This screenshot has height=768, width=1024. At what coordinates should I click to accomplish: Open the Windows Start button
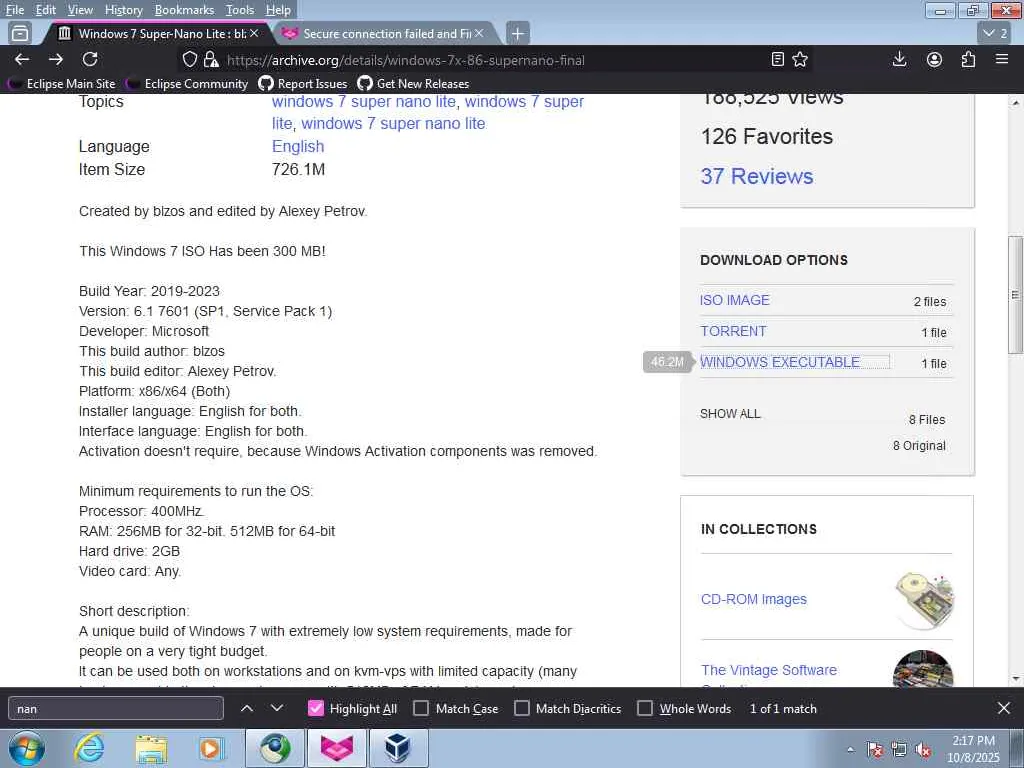coord(26,748)
